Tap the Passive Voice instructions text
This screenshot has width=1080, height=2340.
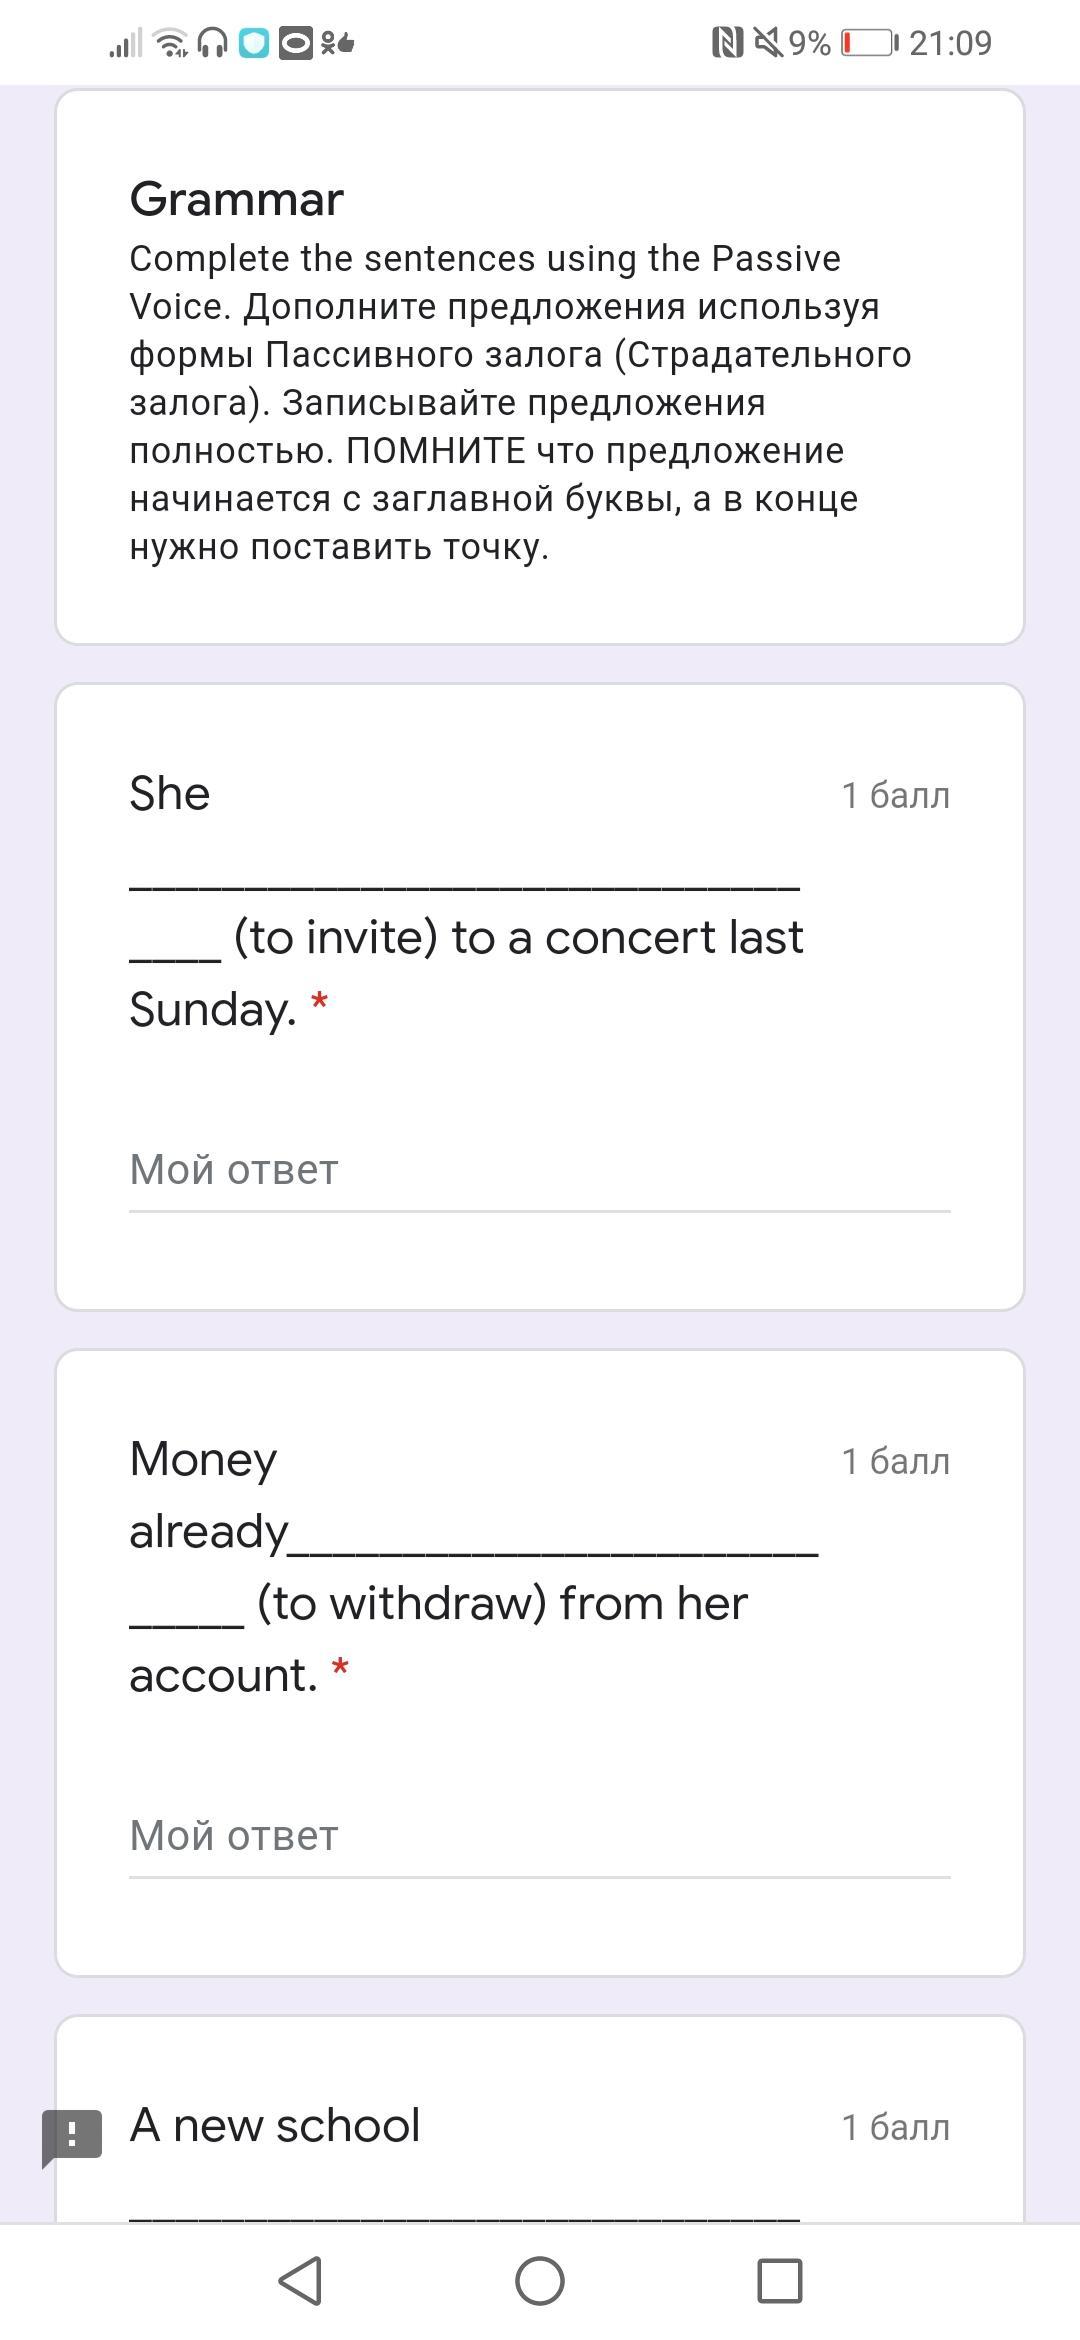coord(520,402)
